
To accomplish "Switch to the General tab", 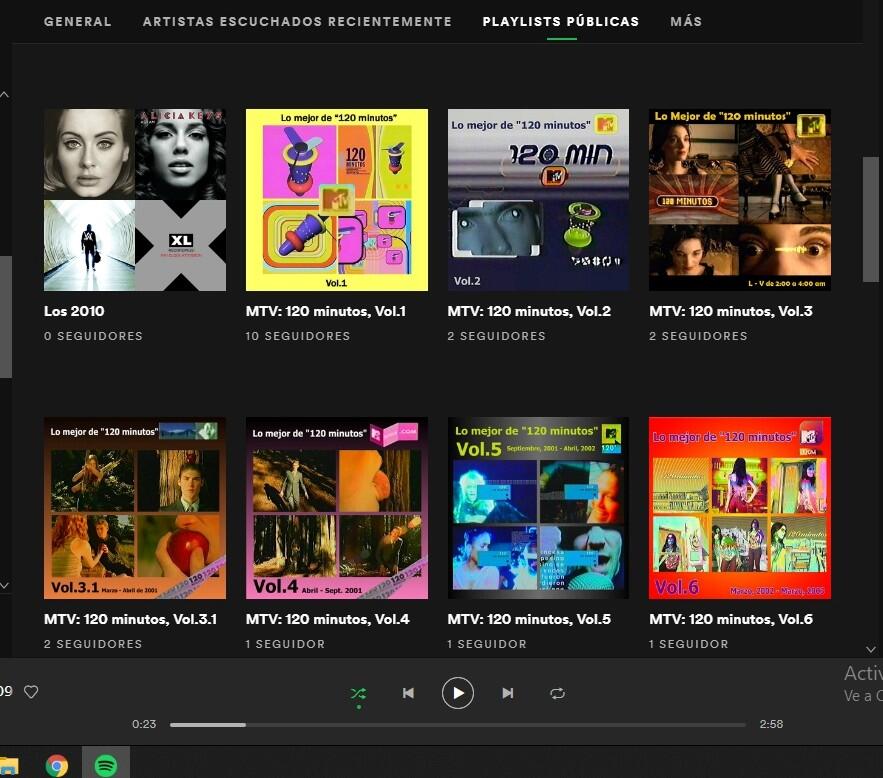I will (78, 21).
